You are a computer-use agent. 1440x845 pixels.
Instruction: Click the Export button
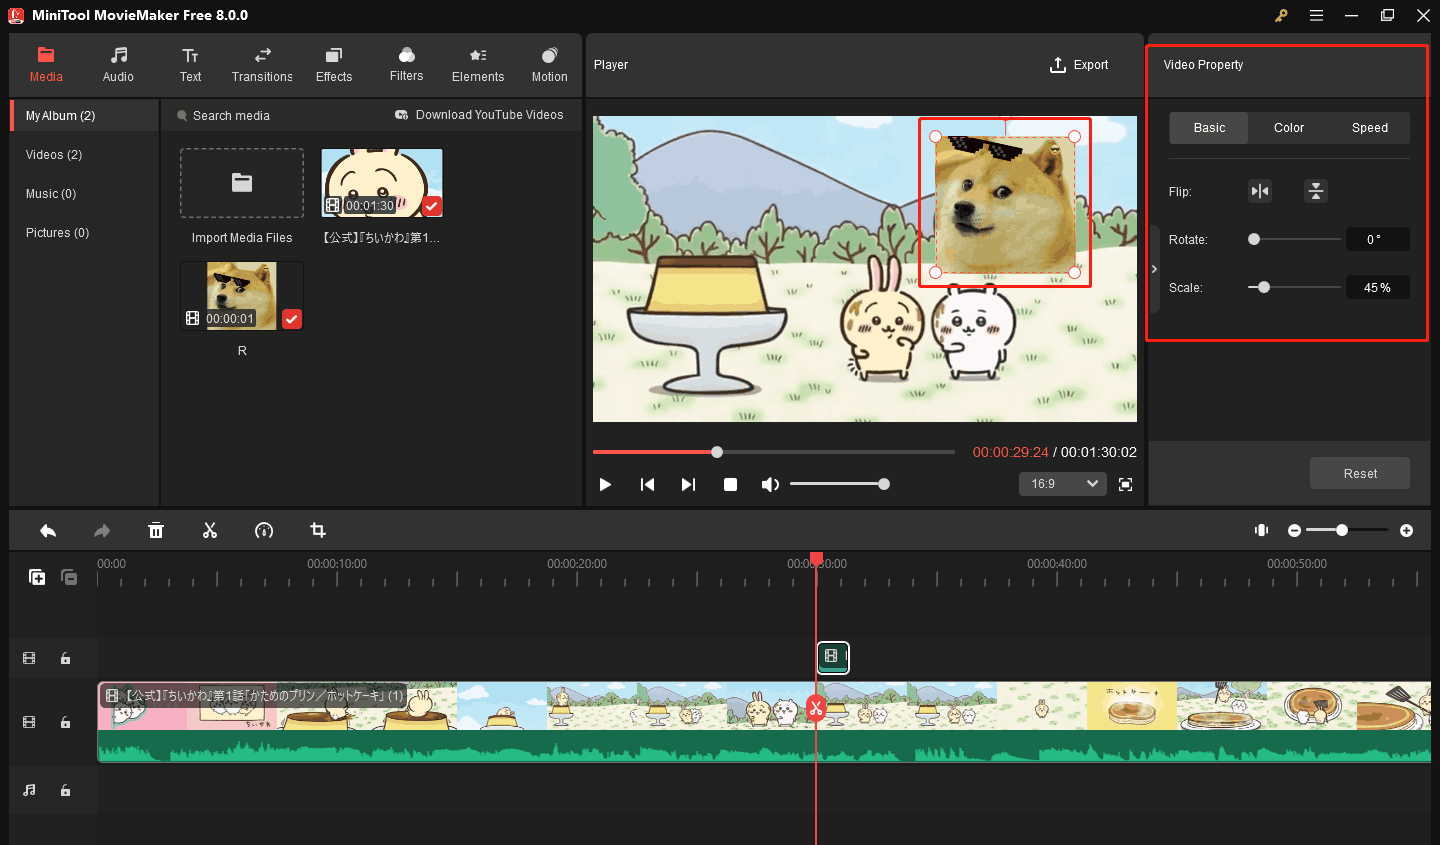tap(1079, 65)
